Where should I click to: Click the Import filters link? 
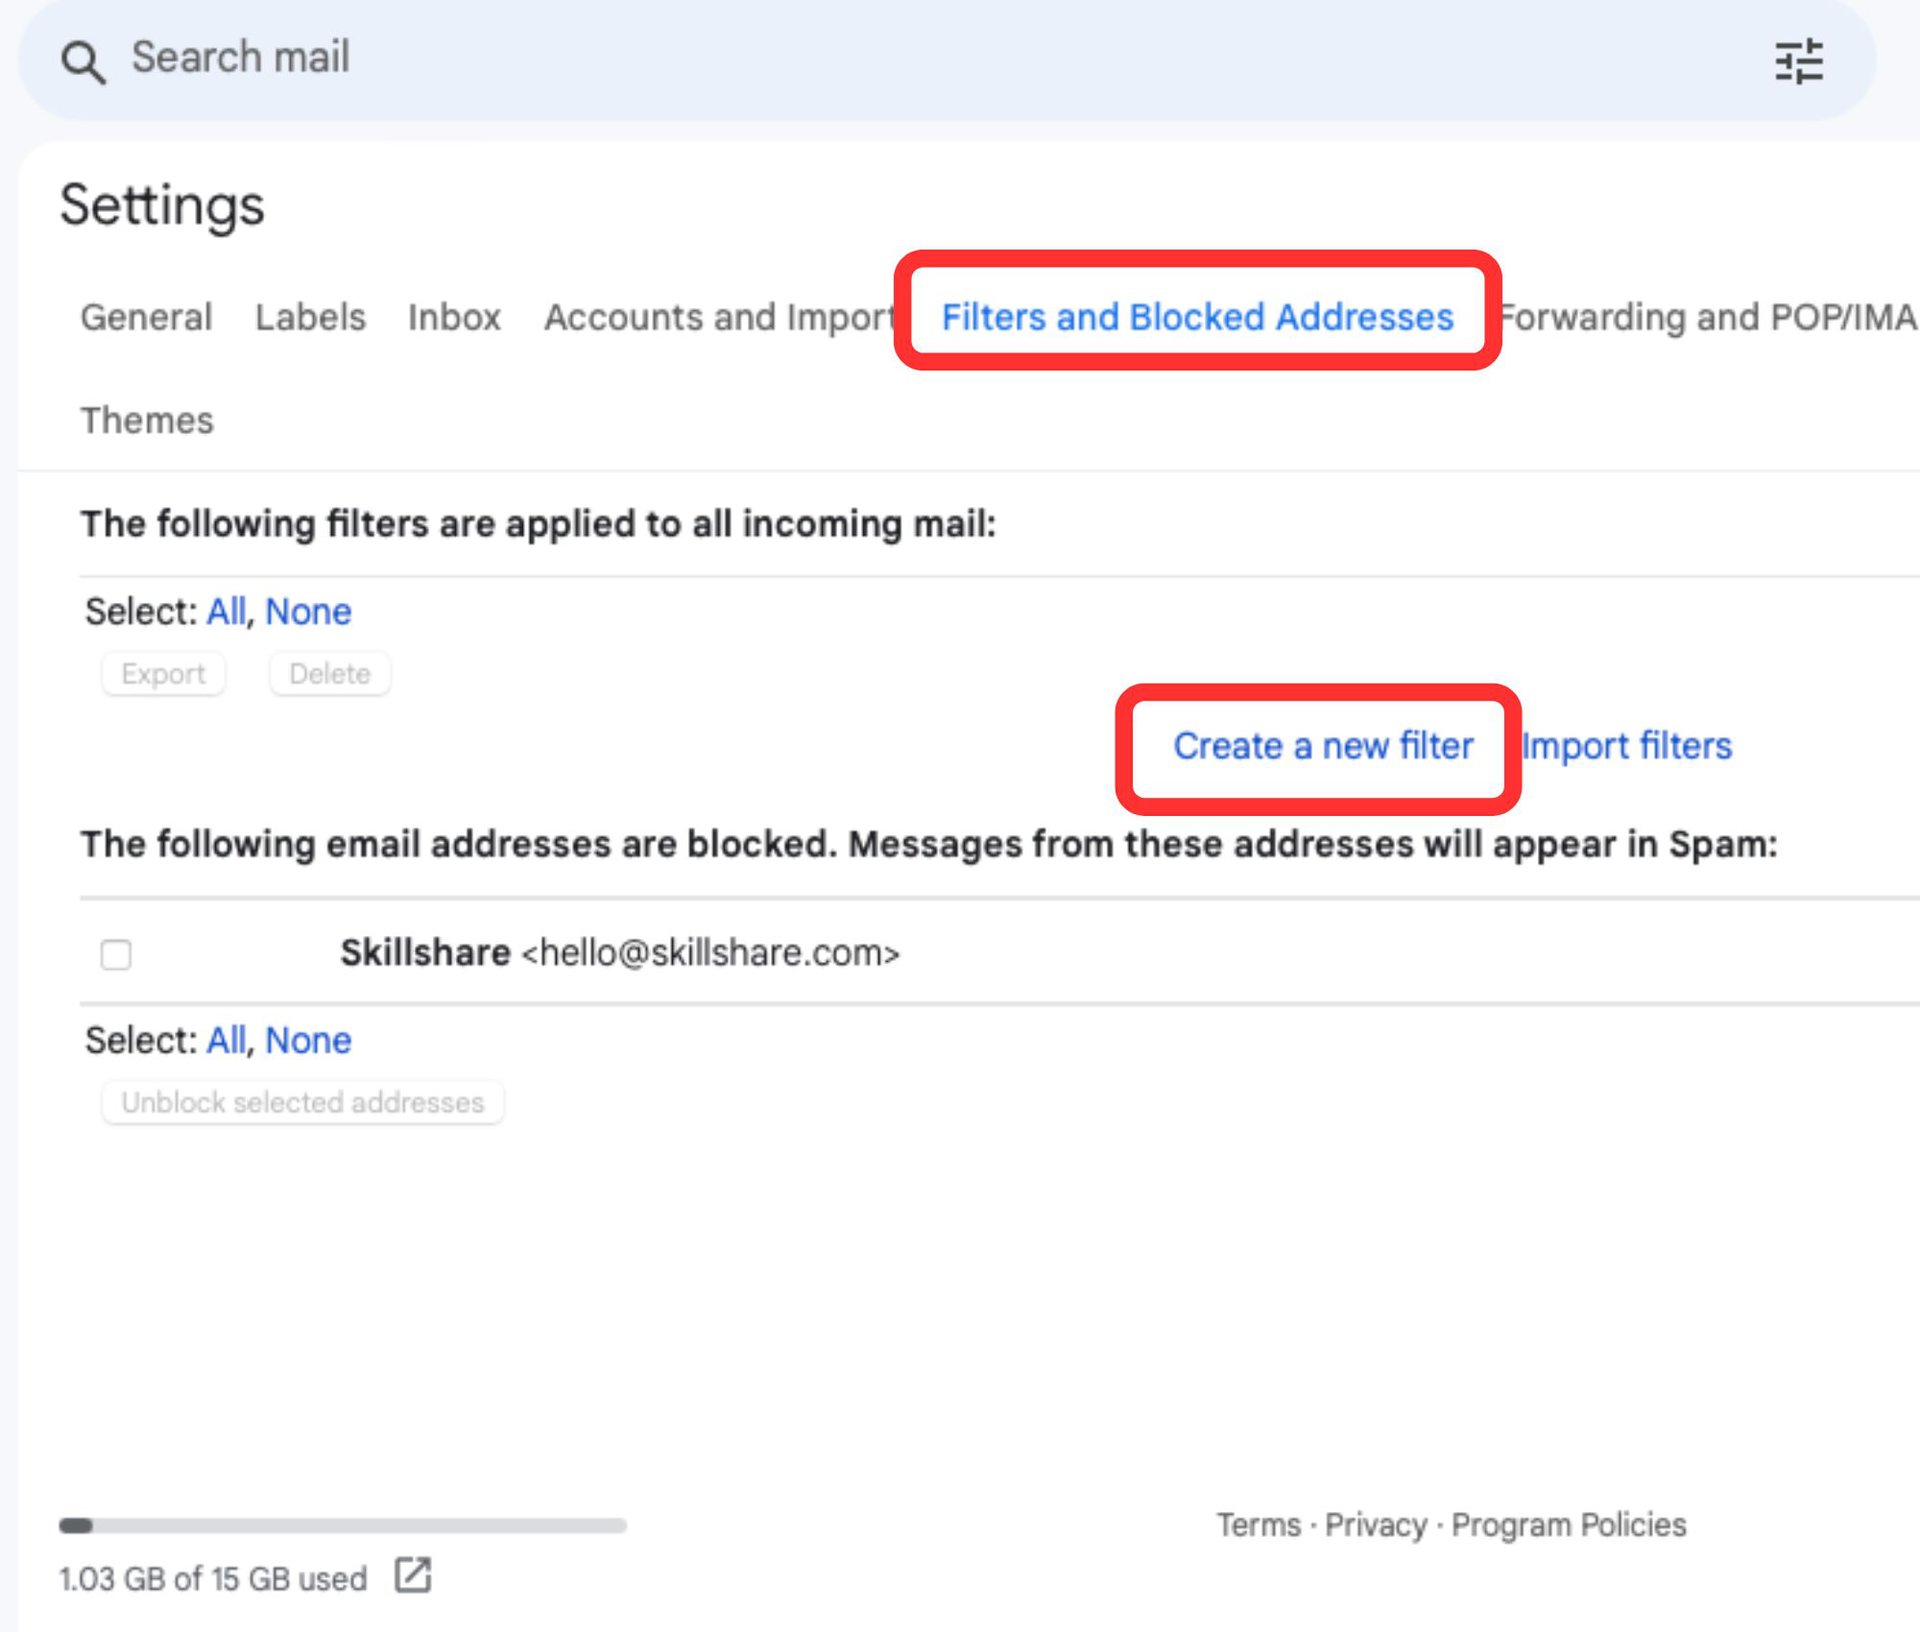[1627, 746]
